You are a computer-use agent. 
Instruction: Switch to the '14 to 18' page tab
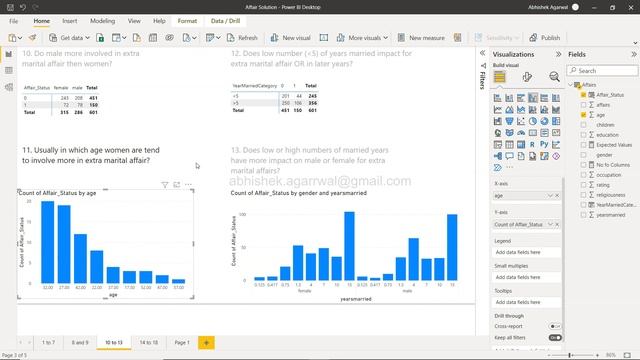149,342
